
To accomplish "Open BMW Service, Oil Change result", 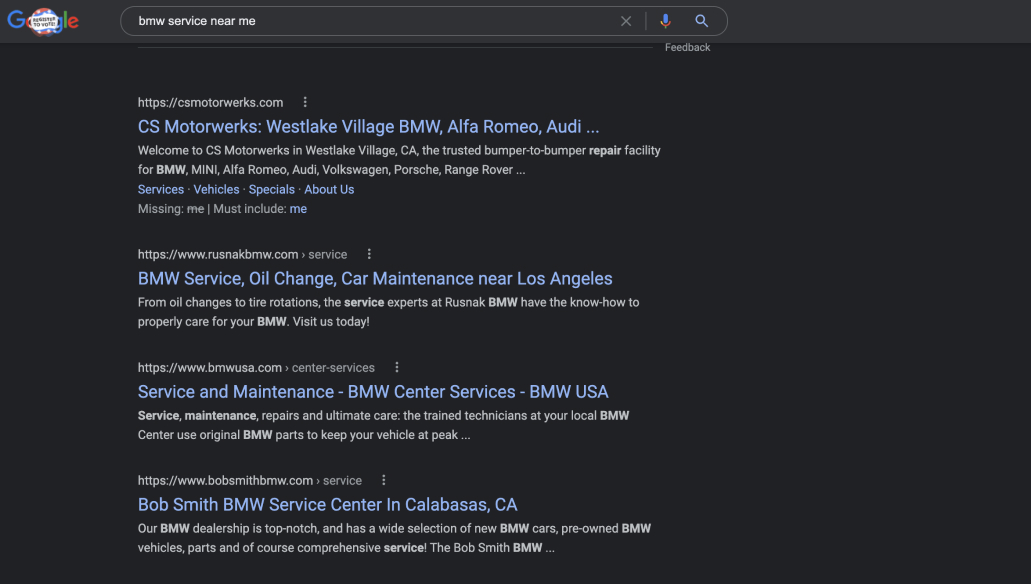I will click(x=375, y=279).
